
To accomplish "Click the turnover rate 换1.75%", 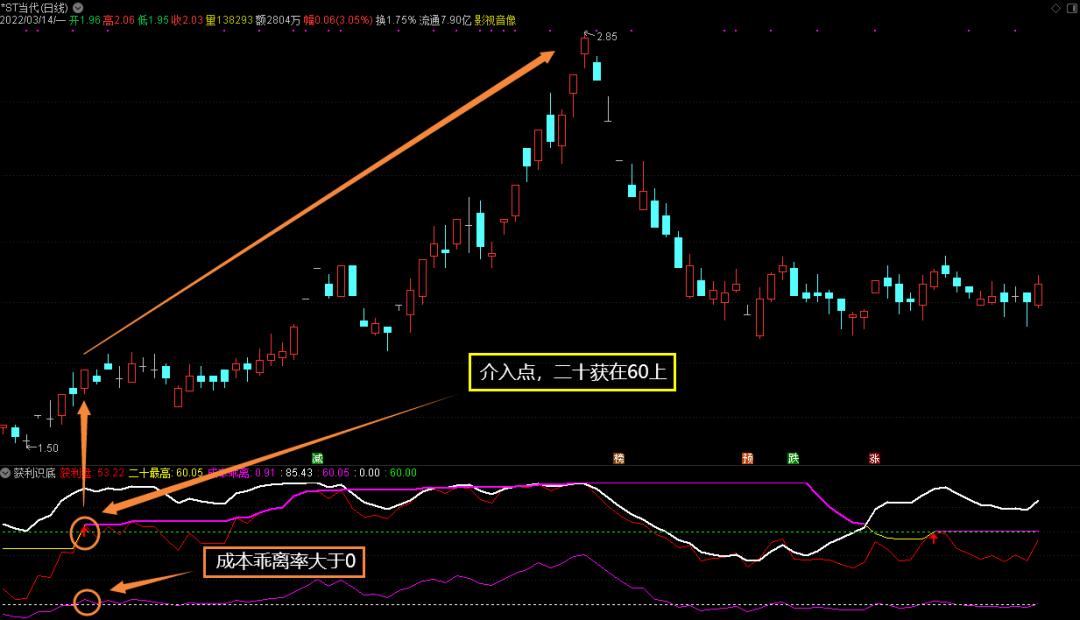I will [x=396, y=21].
